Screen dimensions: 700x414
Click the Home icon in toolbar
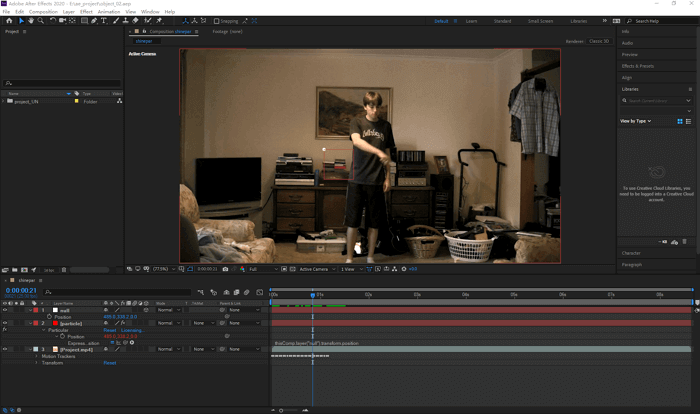[7, 20]
